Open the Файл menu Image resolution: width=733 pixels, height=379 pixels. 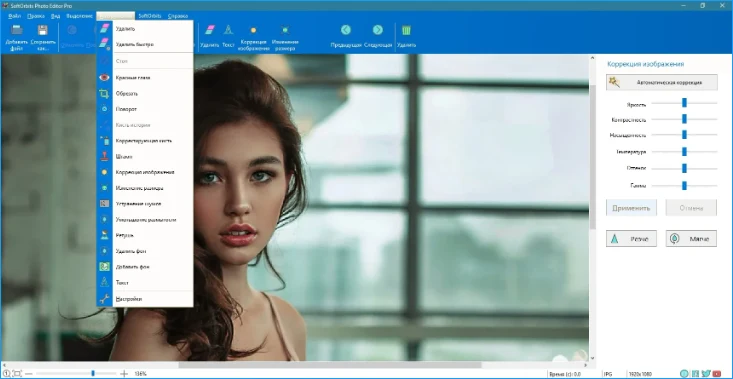point(15,16)
